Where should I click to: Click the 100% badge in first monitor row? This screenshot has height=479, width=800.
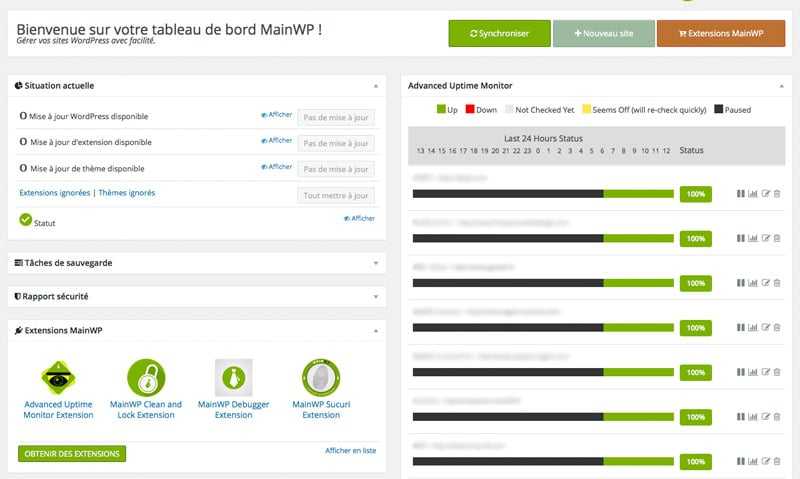point(696,194)
